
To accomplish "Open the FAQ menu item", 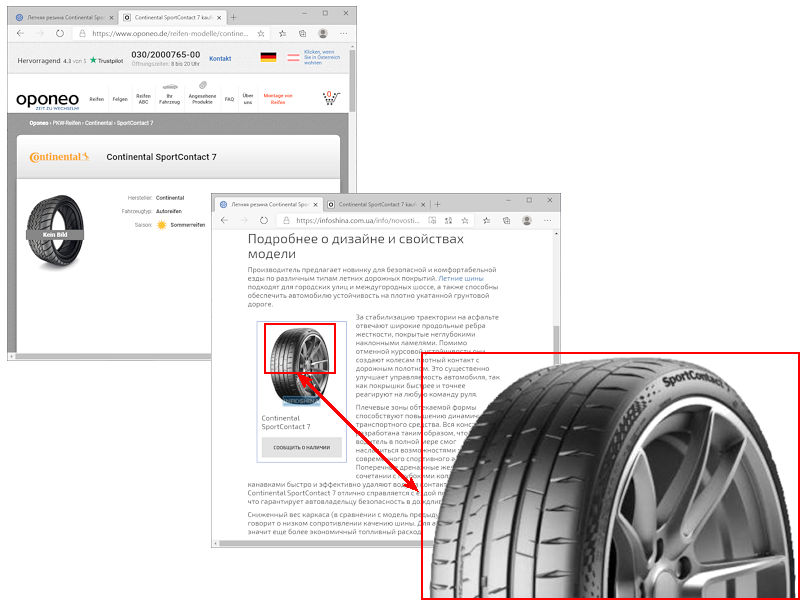I will coord(230,99).
